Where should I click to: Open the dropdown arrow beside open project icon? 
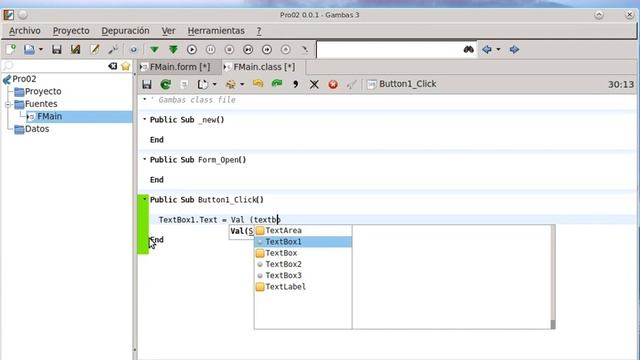(x=41, y=50)
